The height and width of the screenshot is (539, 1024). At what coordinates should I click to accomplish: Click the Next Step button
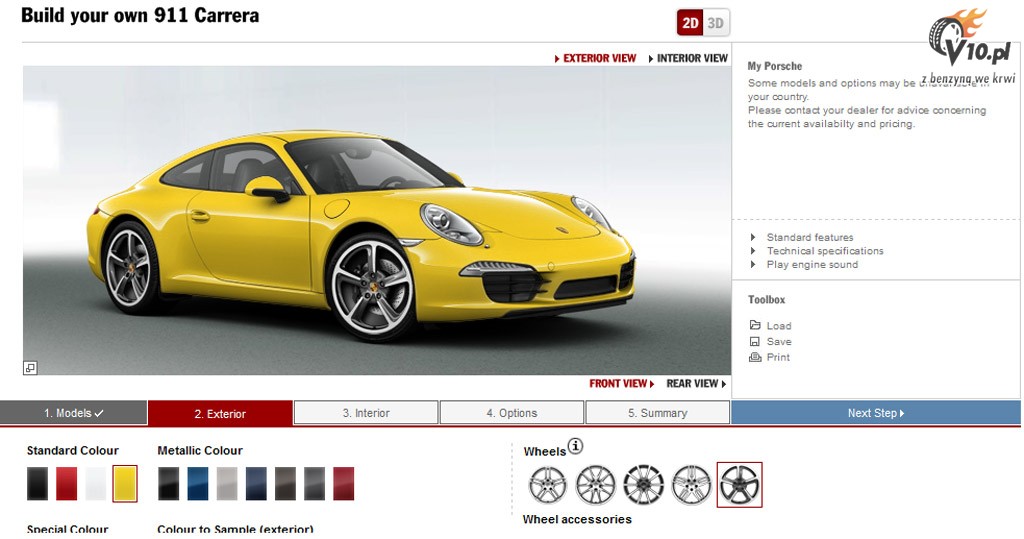tap(876, 413)
